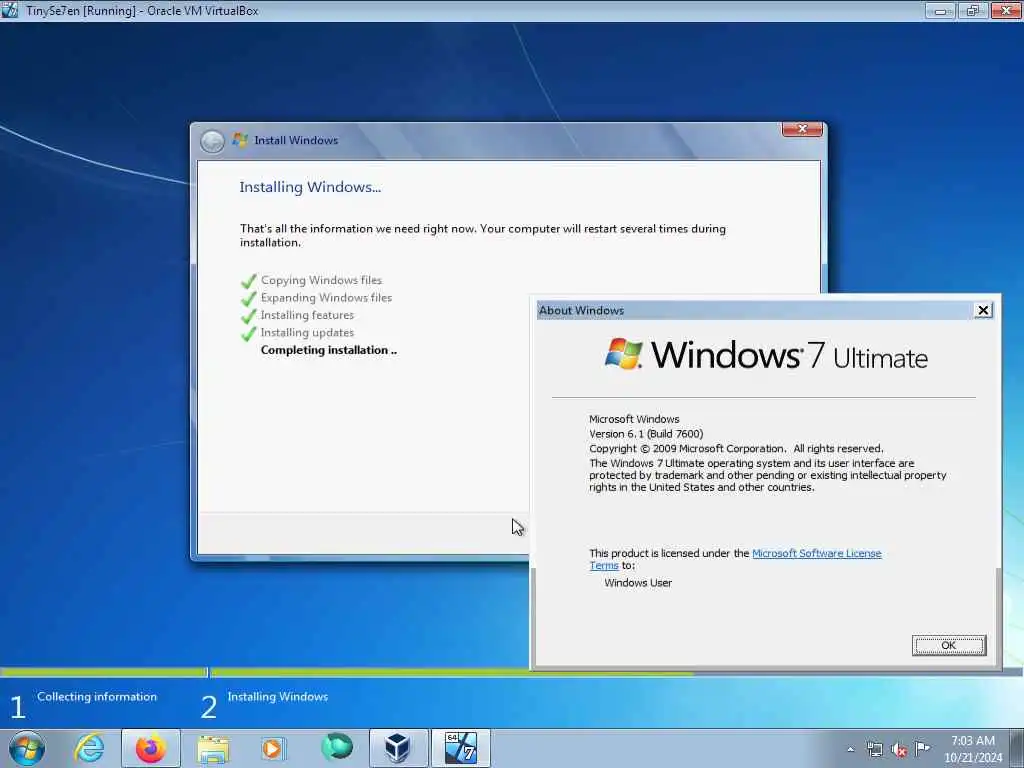Open the Windows Start orb
Screen dimensions: 1024x768
[27, 748]
